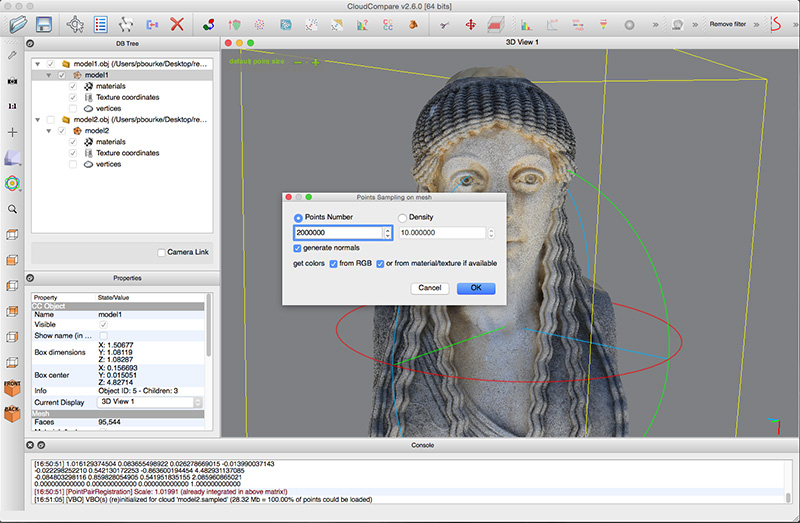
Task: Click the 1:1 zoom scale icon
Action: tap(12, 106)
